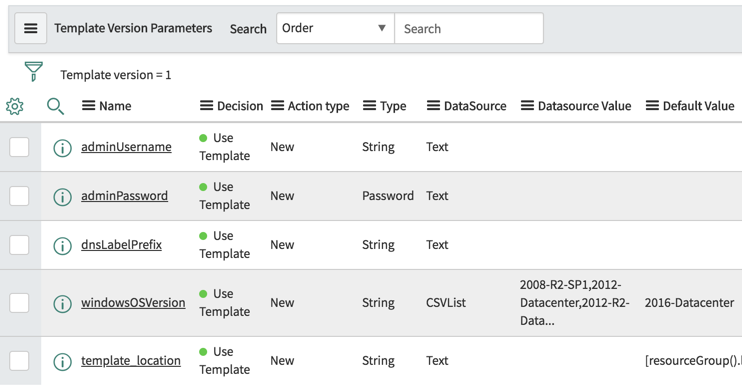This screenshot has height=385, width=742.
Task: Select the adminPassword row checkbox
Action: (x=19, y=196)
